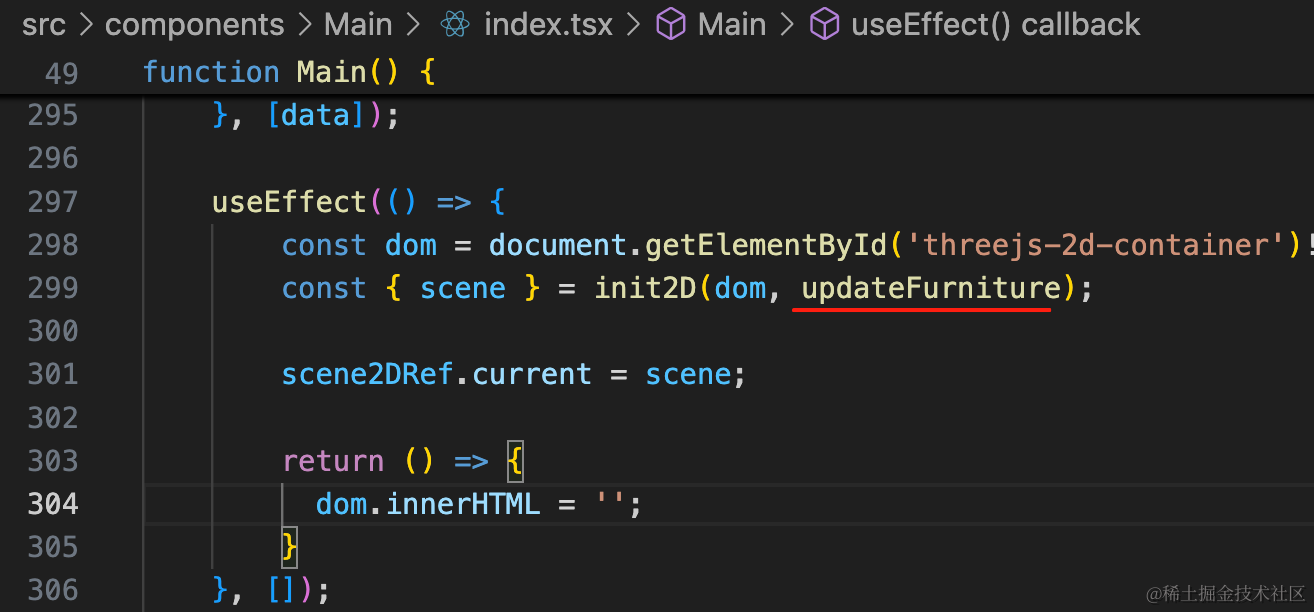The image size is (1314, 612).
Task: Click 'innerHTML' property on line 304
Action: pos(463,503)
